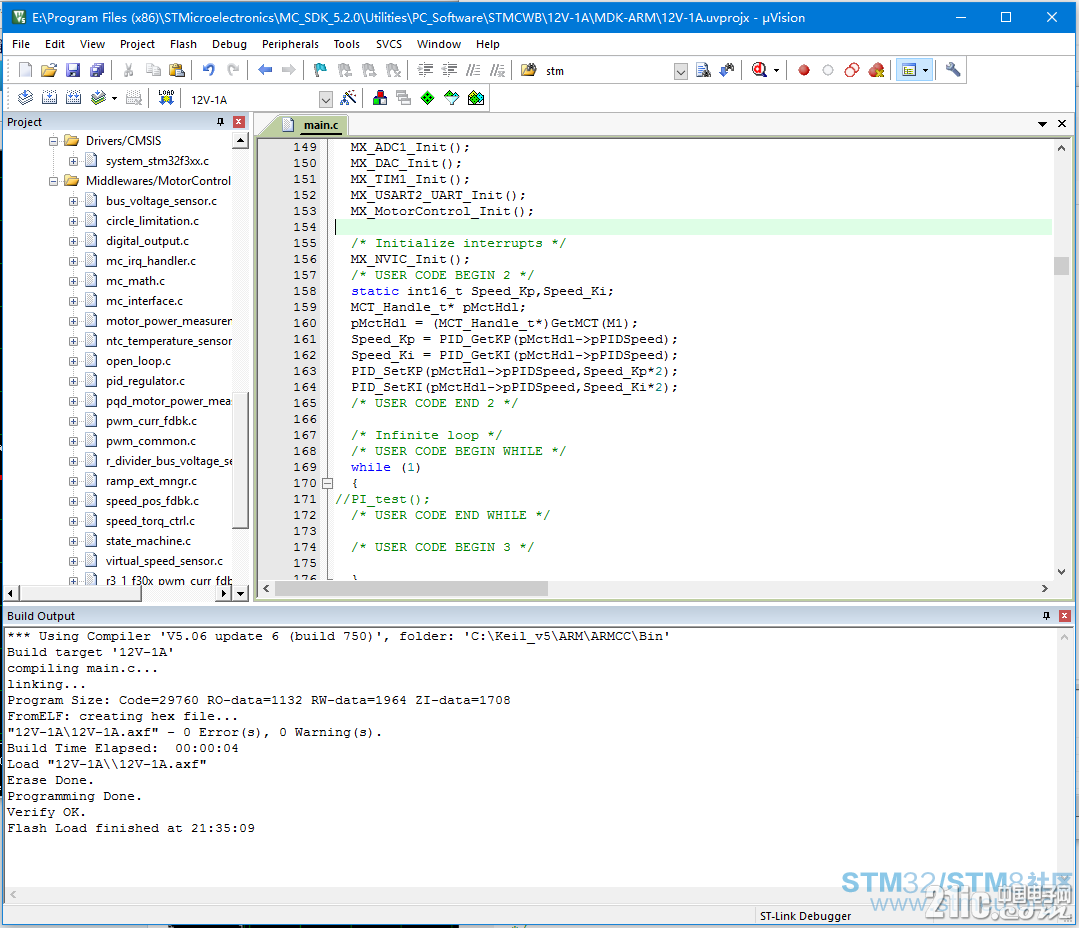Open the Manage Project Items icon
The height and width of the screenshot is (928, 1079).
[380, 98]
